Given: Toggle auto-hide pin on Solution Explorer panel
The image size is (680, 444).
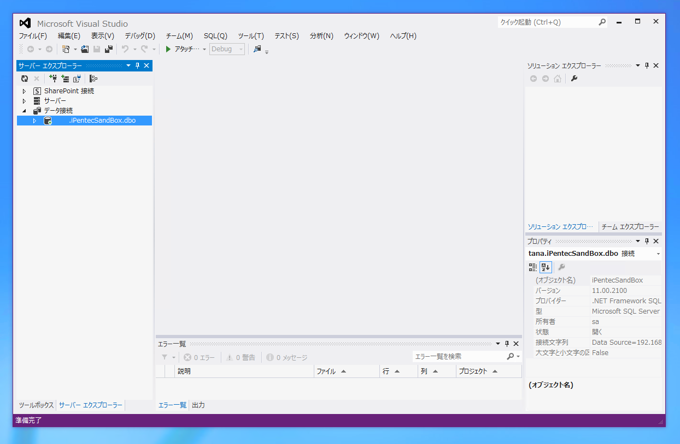Looking at the screenshot, I should pos(647,65).
